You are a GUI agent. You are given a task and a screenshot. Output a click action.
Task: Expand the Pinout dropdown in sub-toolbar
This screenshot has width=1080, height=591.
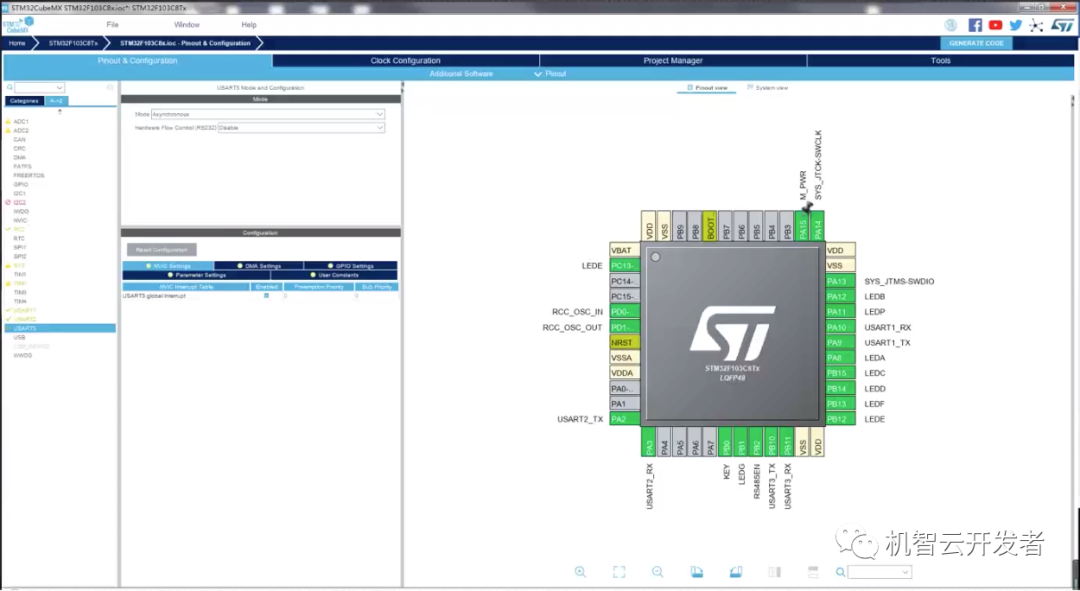click(x=551, y=74)
